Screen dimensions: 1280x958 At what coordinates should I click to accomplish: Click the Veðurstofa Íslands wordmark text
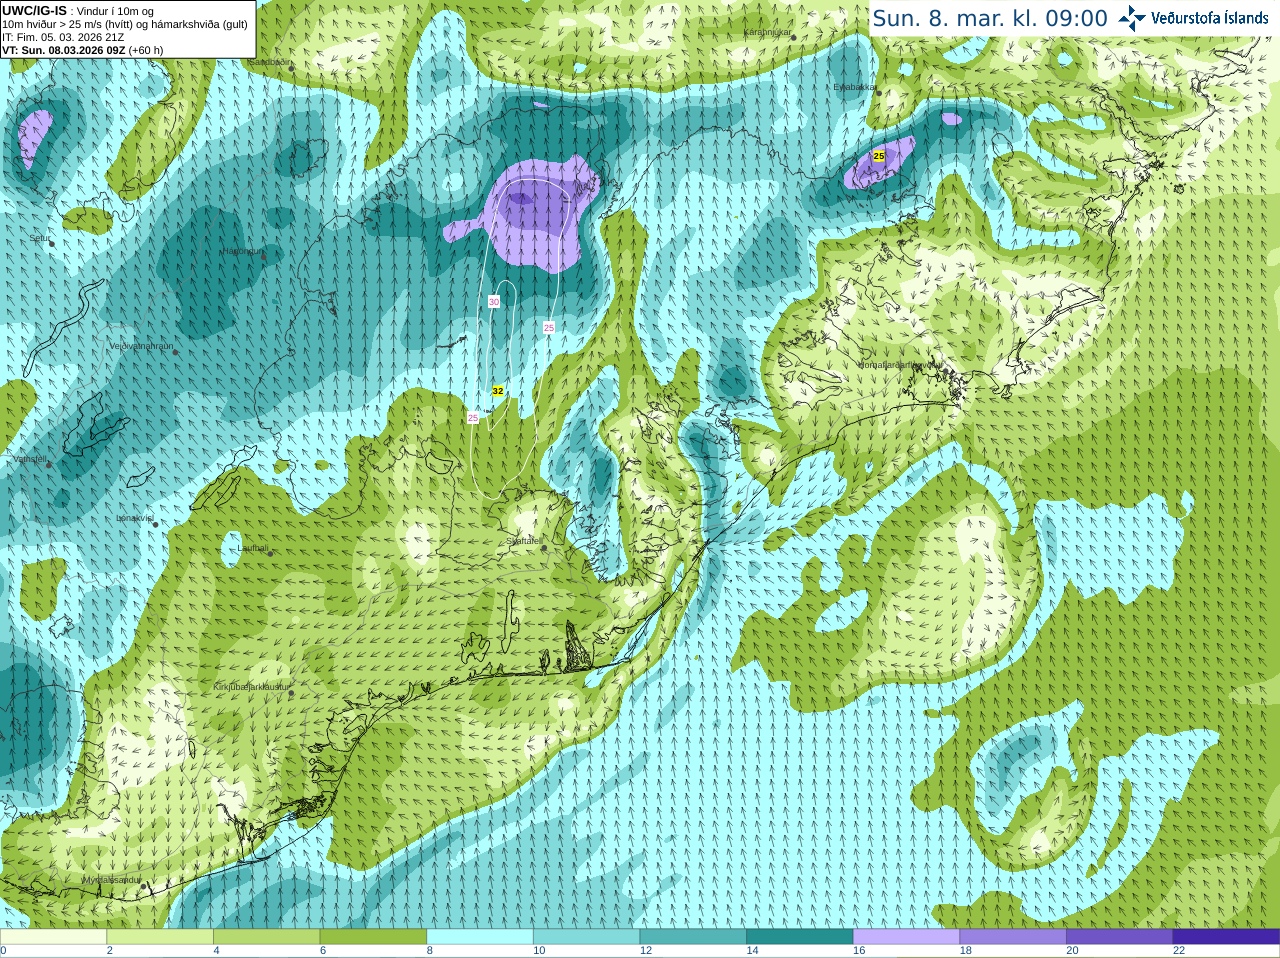coord(1209,18)
